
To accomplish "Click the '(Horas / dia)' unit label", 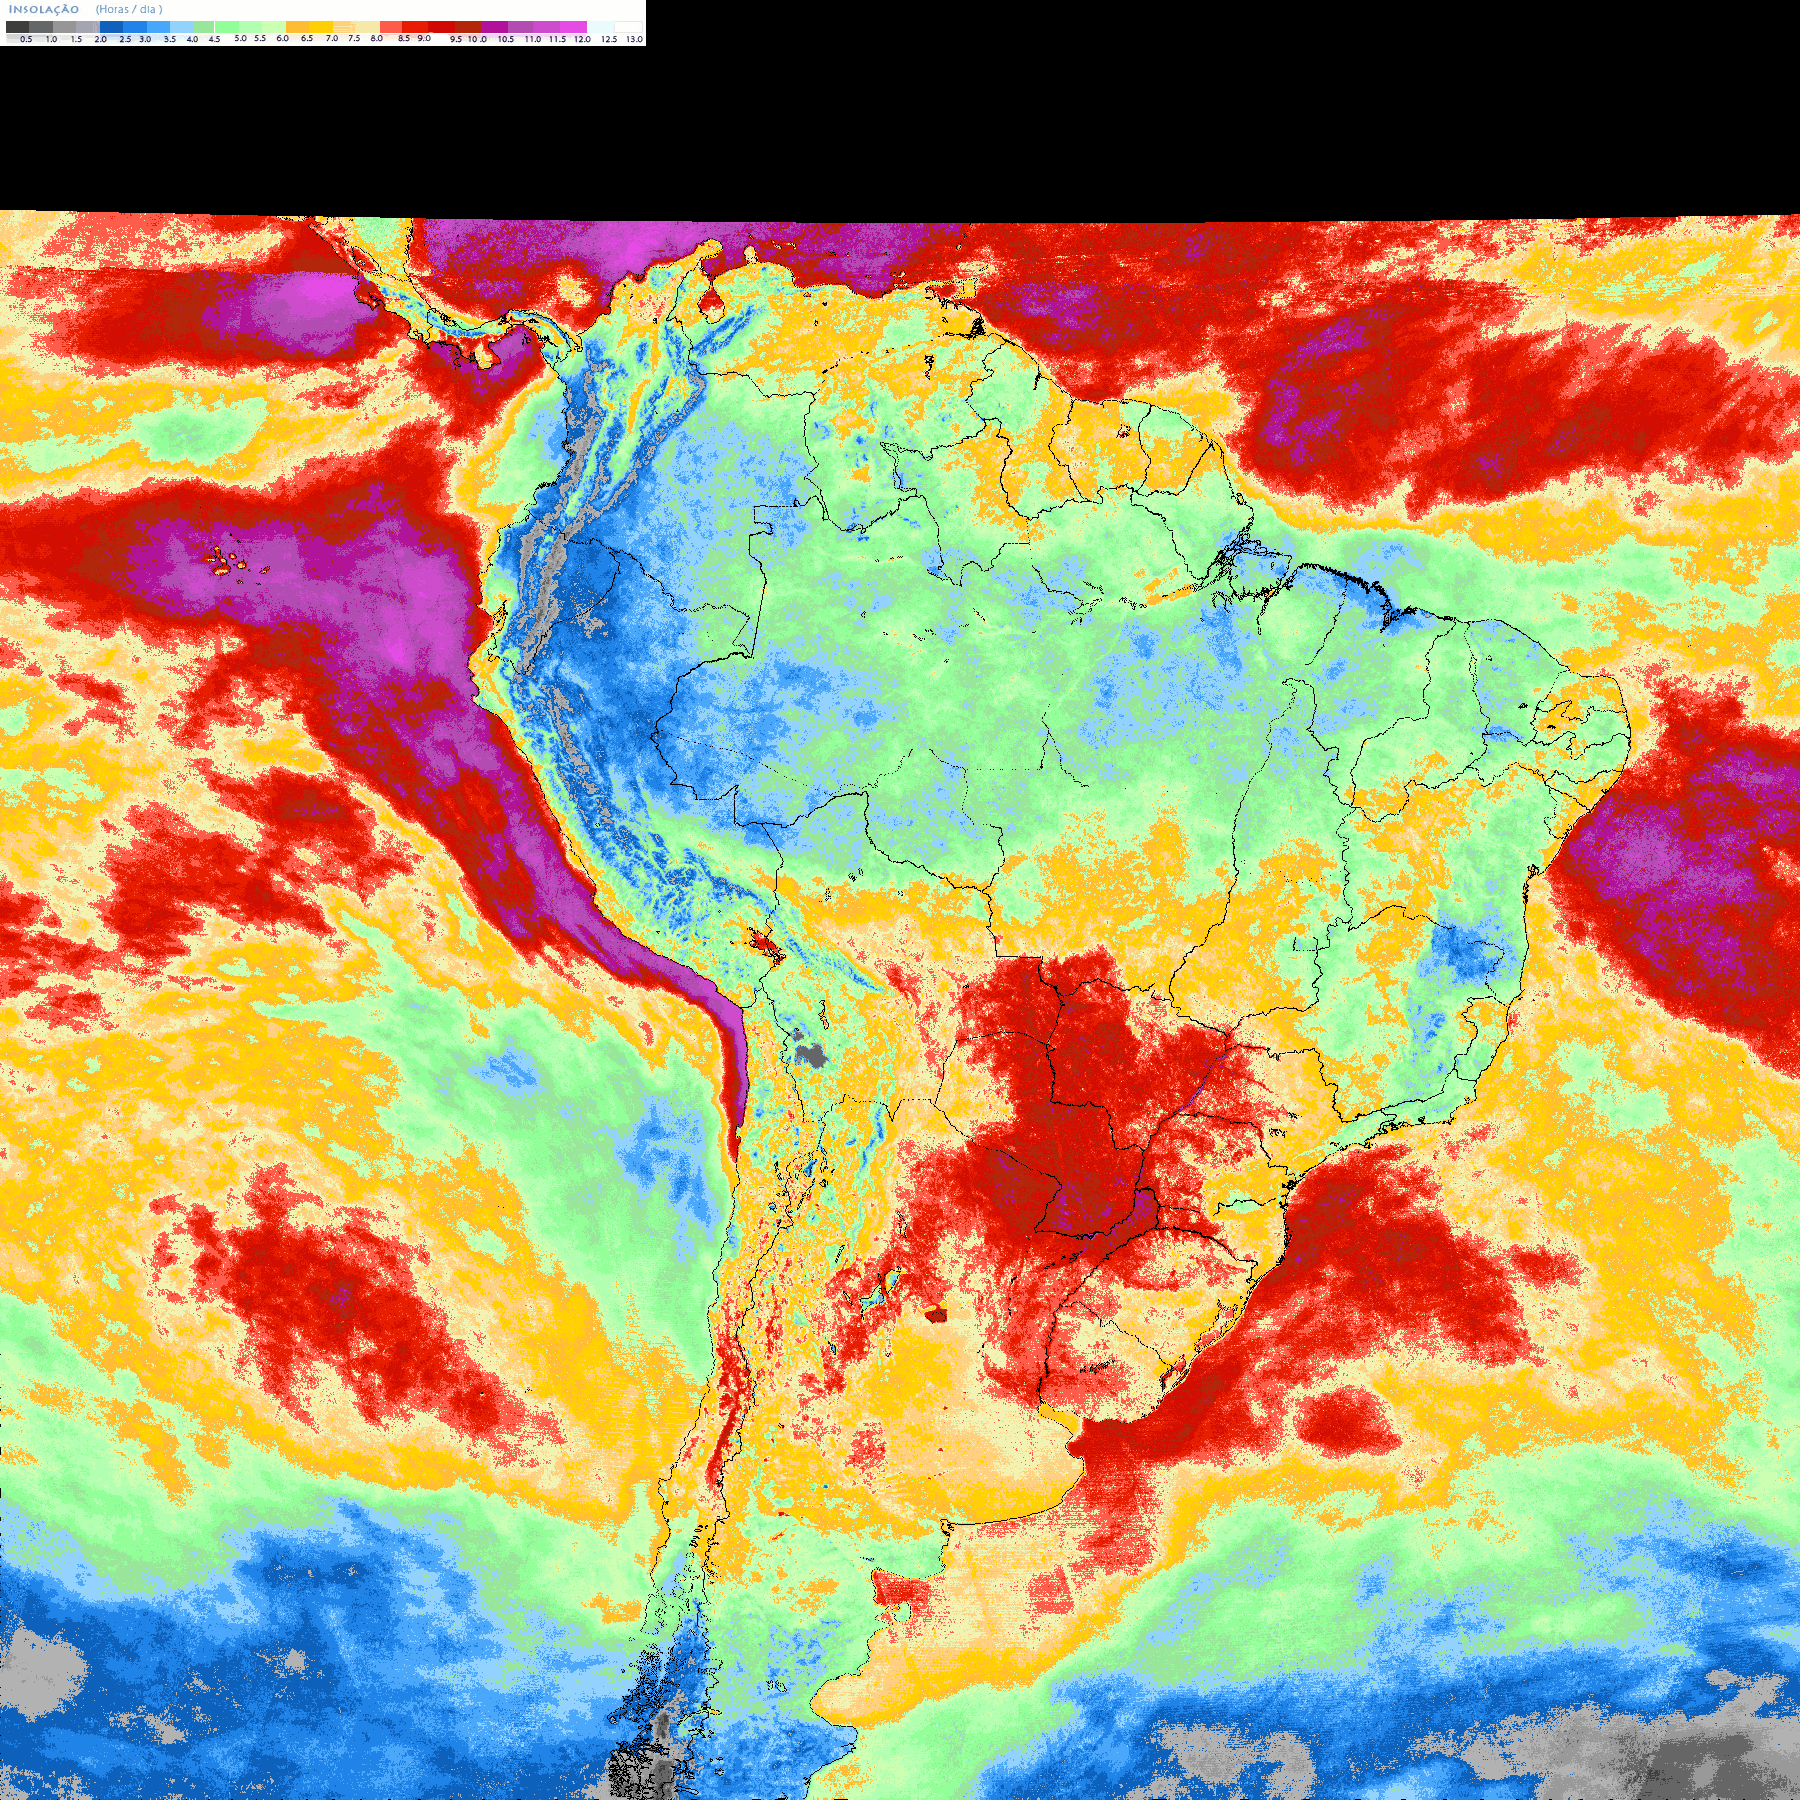I will [x=129, y=9].
